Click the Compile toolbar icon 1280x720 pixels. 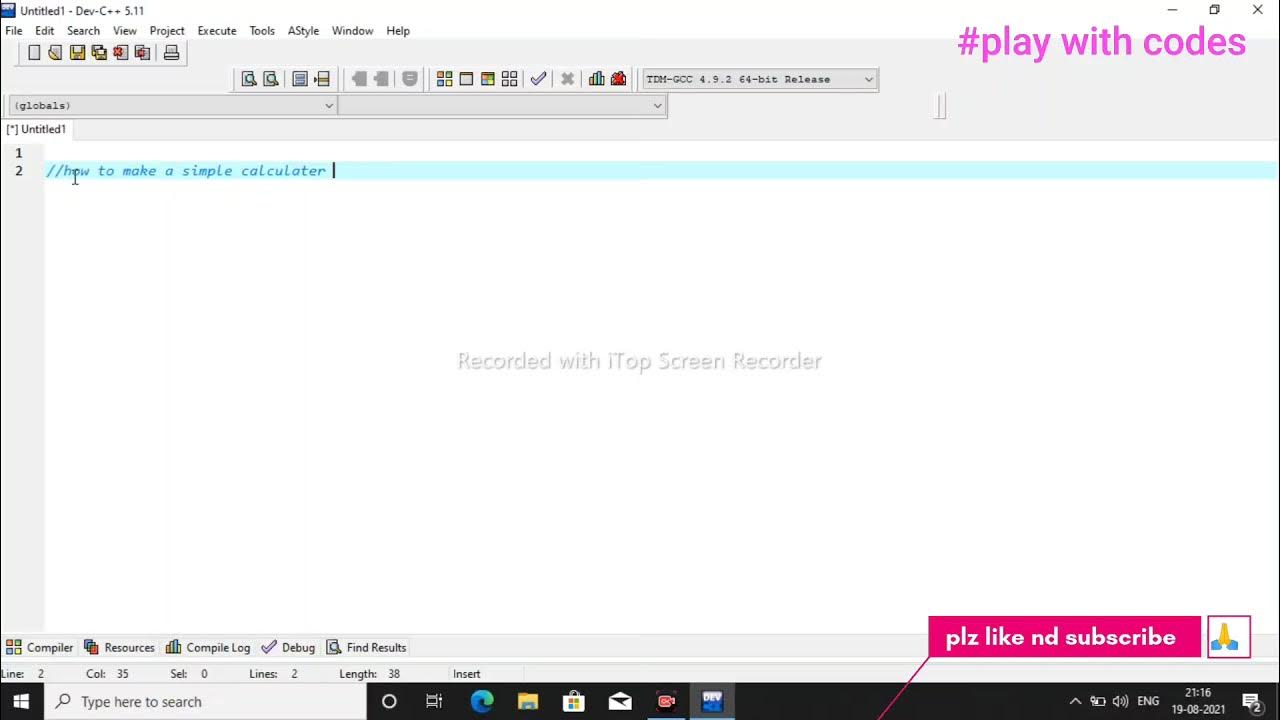click(x=444, y=79)
